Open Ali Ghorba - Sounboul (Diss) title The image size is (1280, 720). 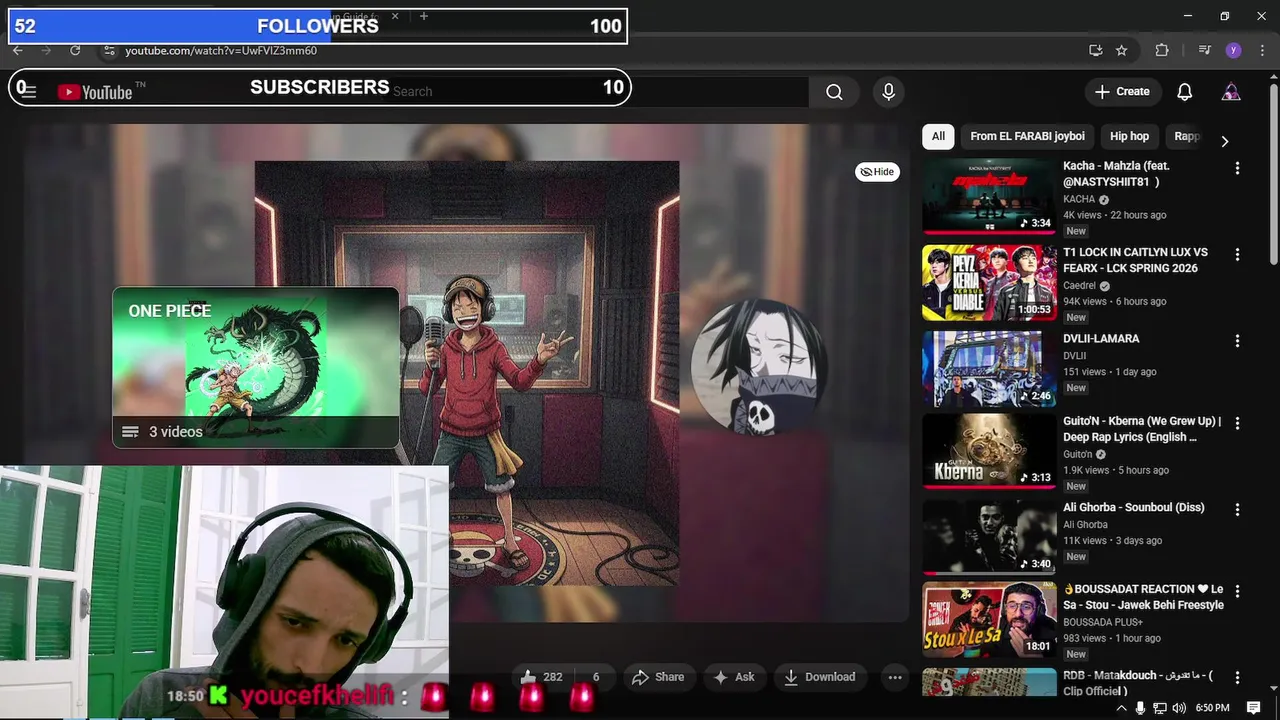[x=1134, y=508]
